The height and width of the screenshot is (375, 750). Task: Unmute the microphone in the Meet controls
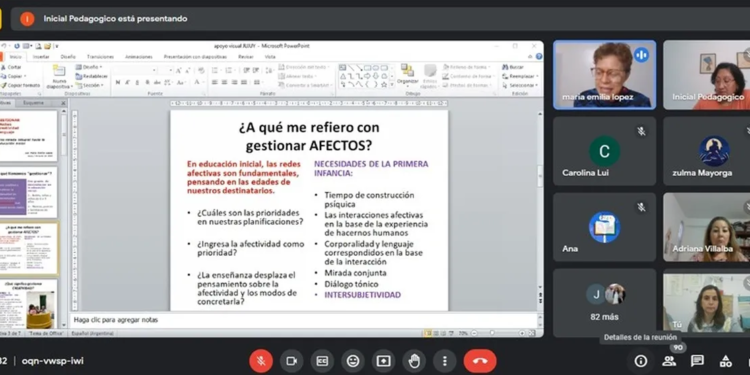pos(261,361)
